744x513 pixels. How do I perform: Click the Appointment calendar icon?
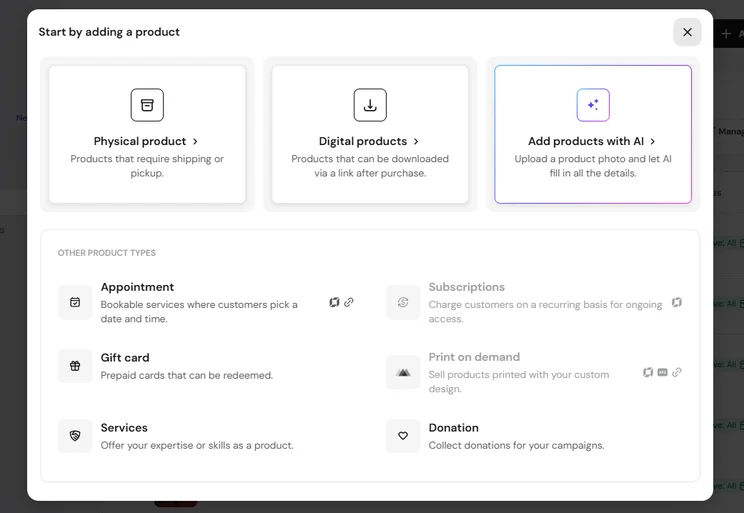tap(75, 302)
